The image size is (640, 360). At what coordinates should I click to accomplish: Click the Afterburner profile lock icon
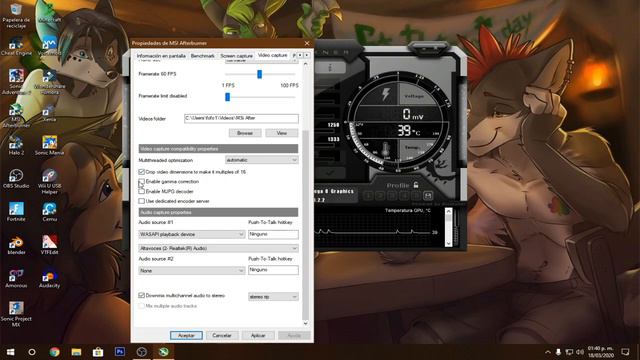pos(416,185)
